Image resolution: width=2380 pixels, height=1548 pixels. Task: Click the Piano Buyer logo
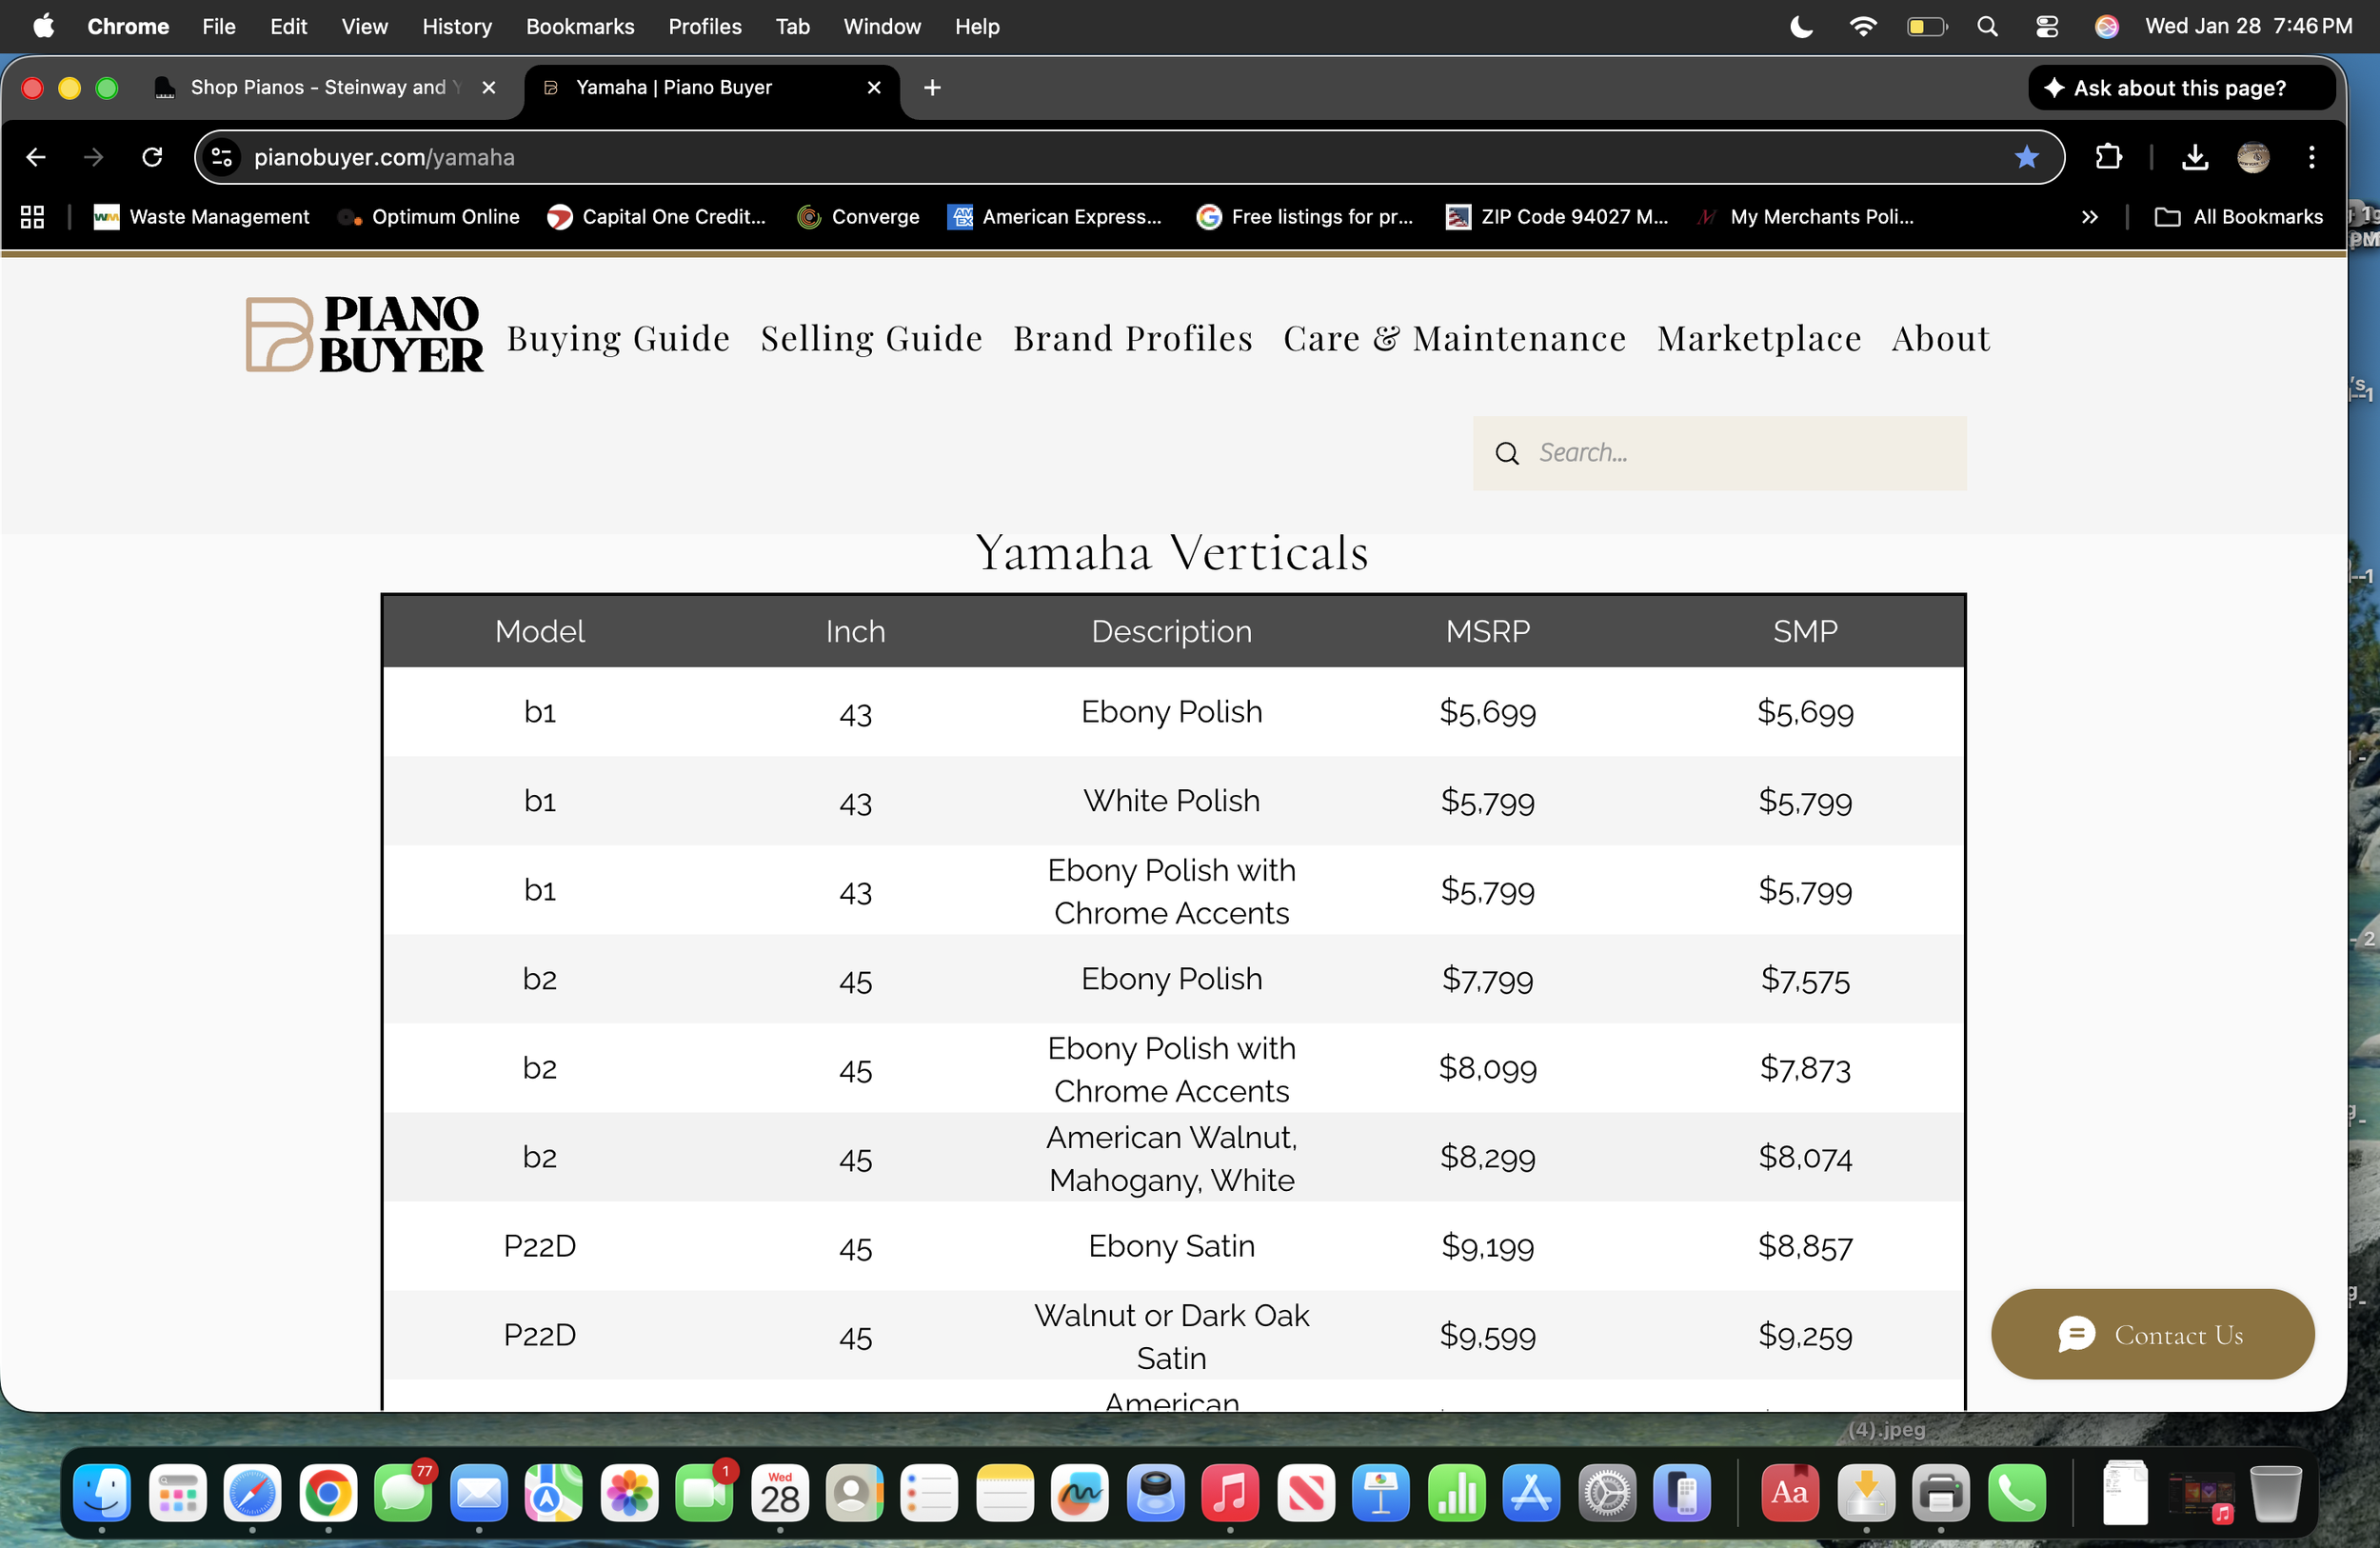coord(363,334)
